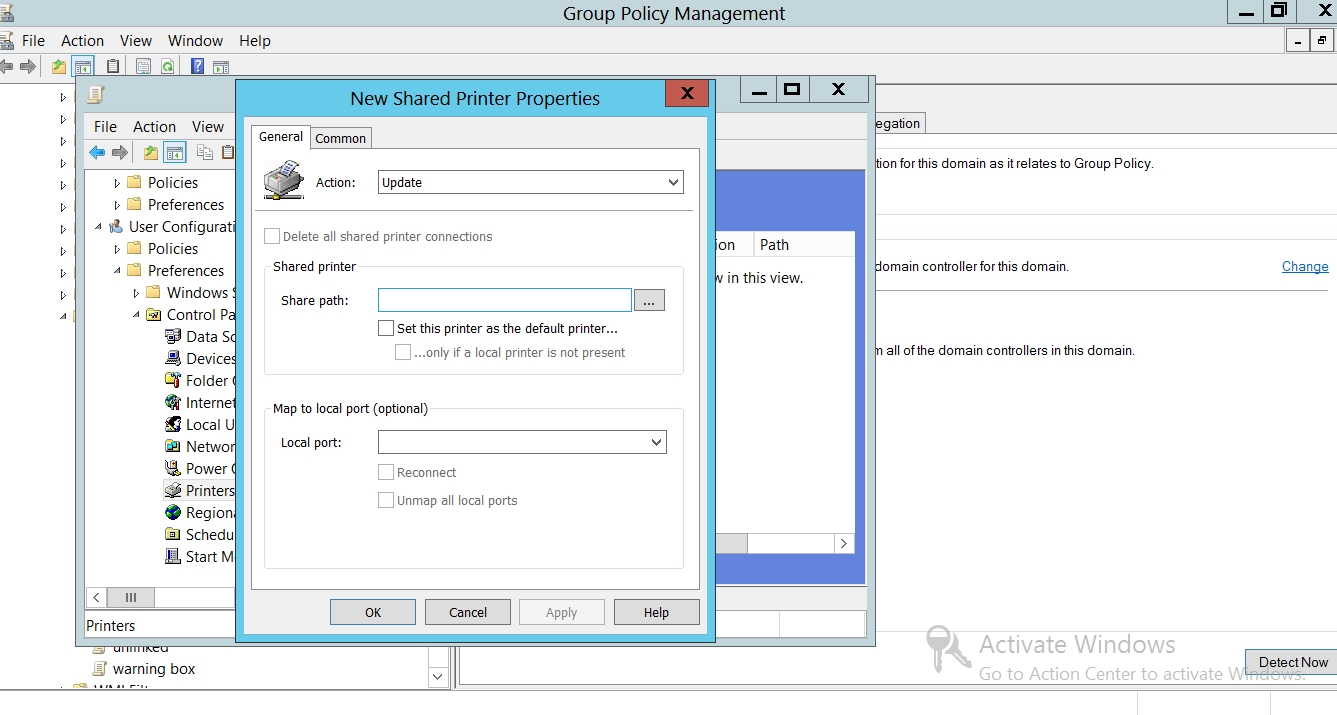The height and width of the screenshot is (715, 1337).
Task: Click Show/Hide Action Pane icon in main toolbar
Action: pos(221,66)
